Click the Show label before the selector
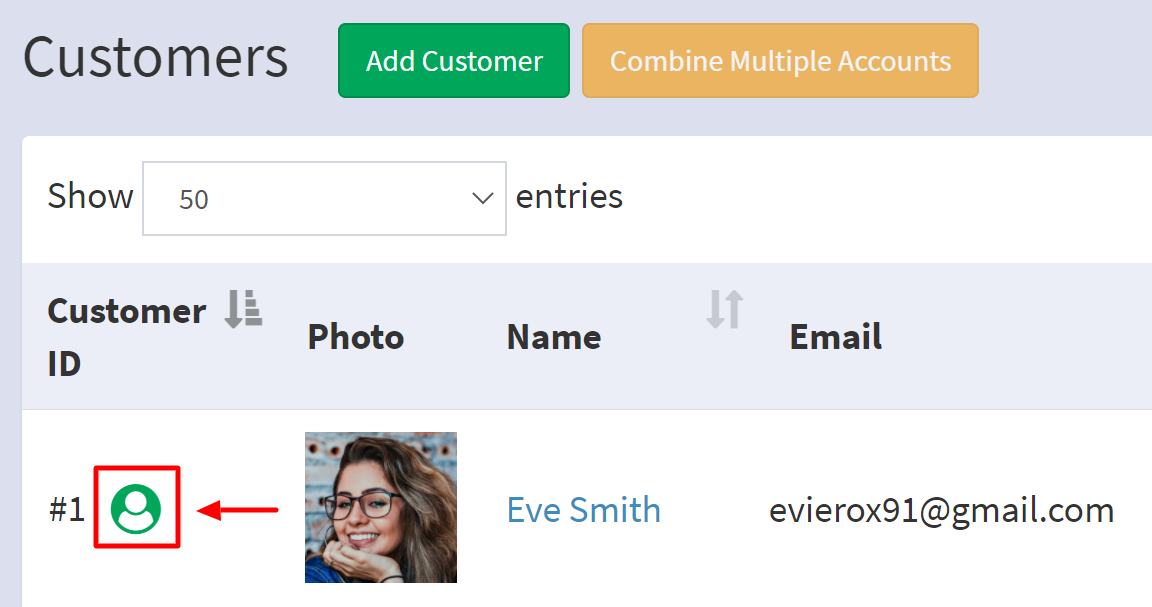 click(x=90, y=196)
